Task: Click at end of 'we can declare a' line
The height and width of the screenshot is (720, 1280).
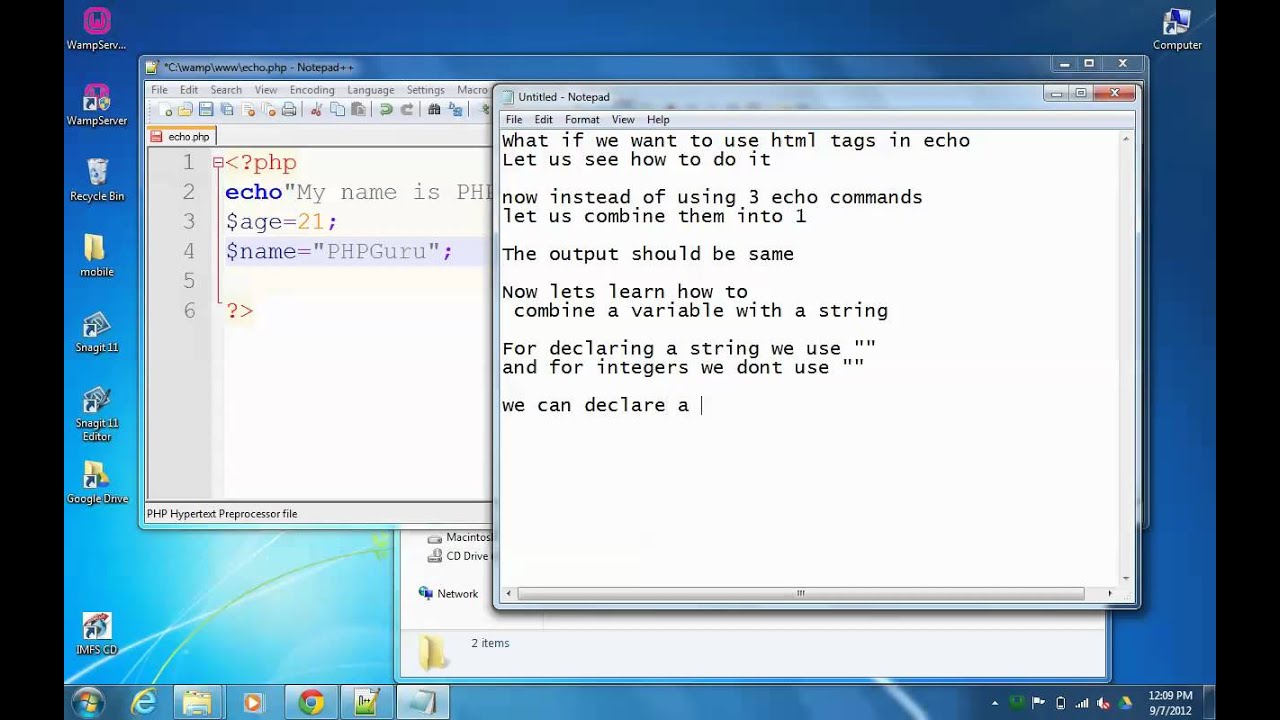Action: [x=702, y=405]
